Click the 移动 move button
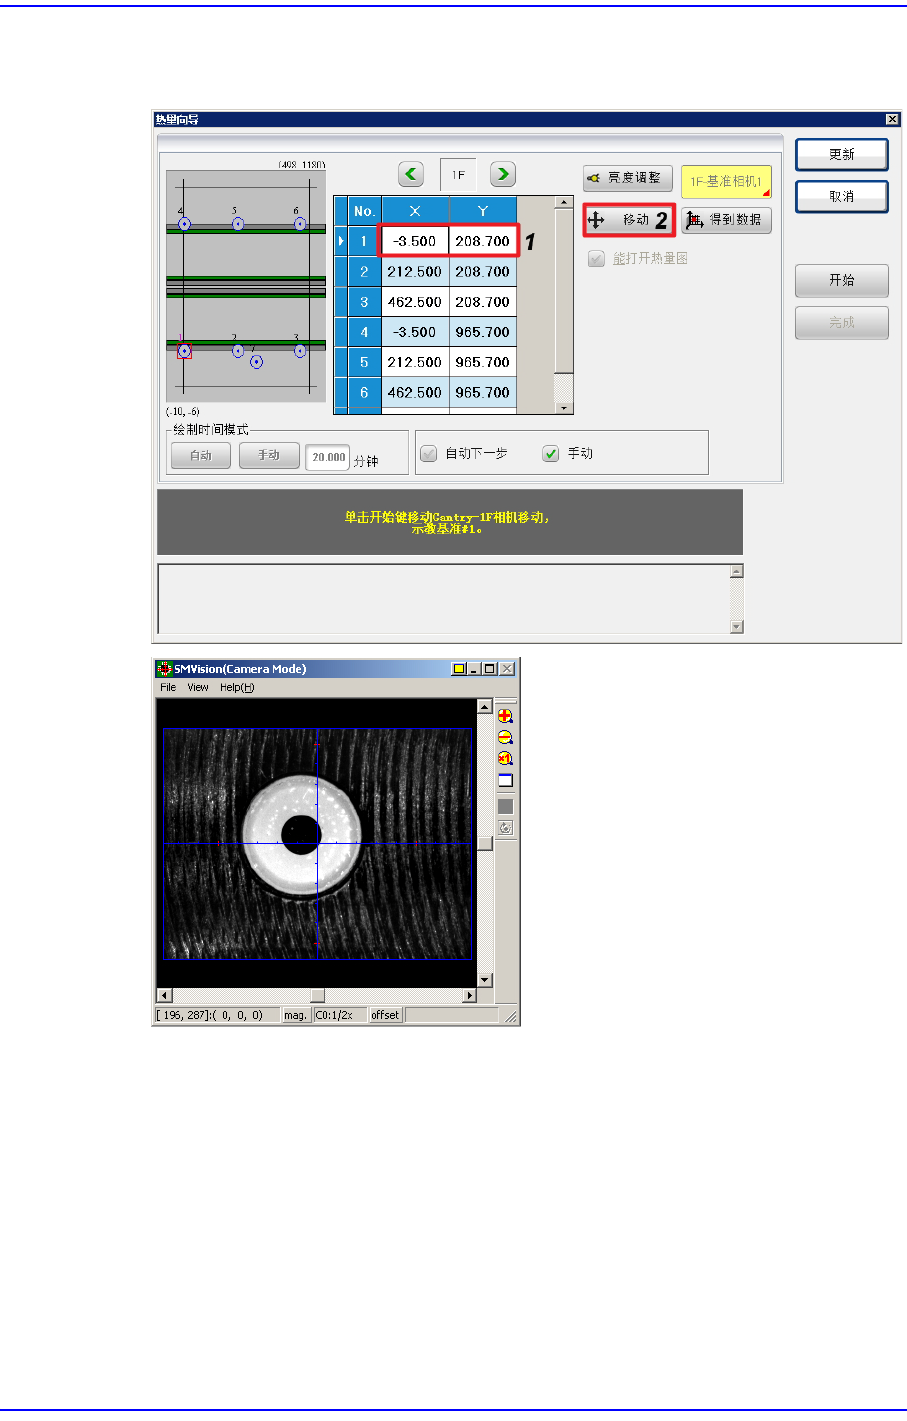Viewport: 907px width, 1421px height. pos(629,220)
